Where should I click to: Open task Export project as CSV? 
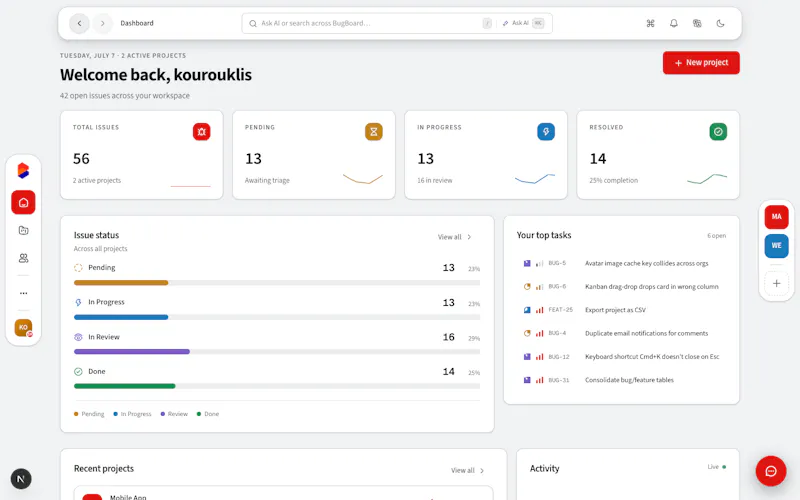[621, 310]
